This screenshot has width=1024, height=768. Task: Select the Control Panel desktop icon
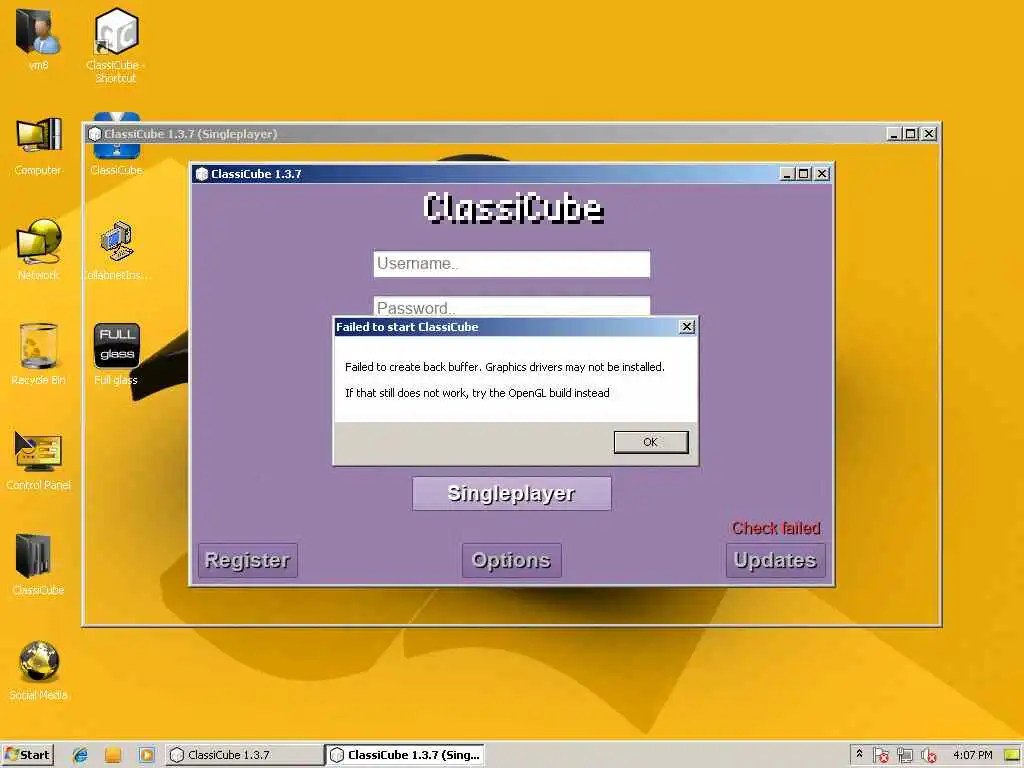pos(38,459)
